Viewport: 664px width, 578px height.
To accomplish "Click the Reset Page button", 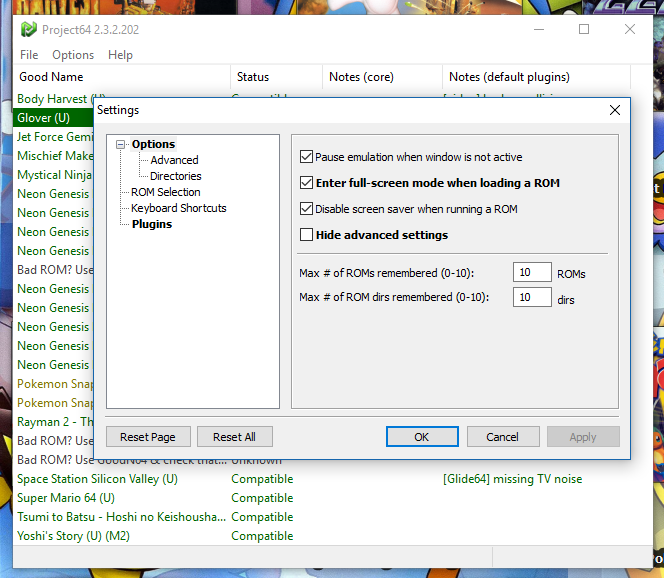I will coord(148,437).
